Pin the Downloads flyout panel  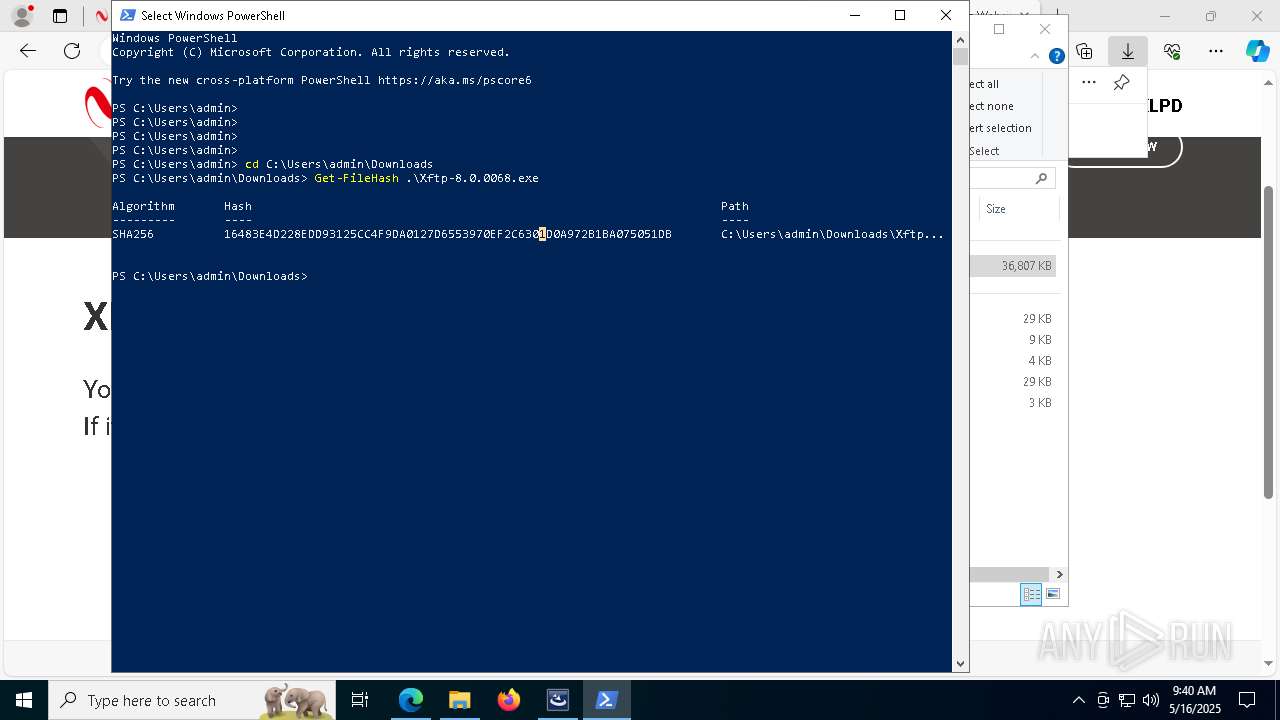1121,83
